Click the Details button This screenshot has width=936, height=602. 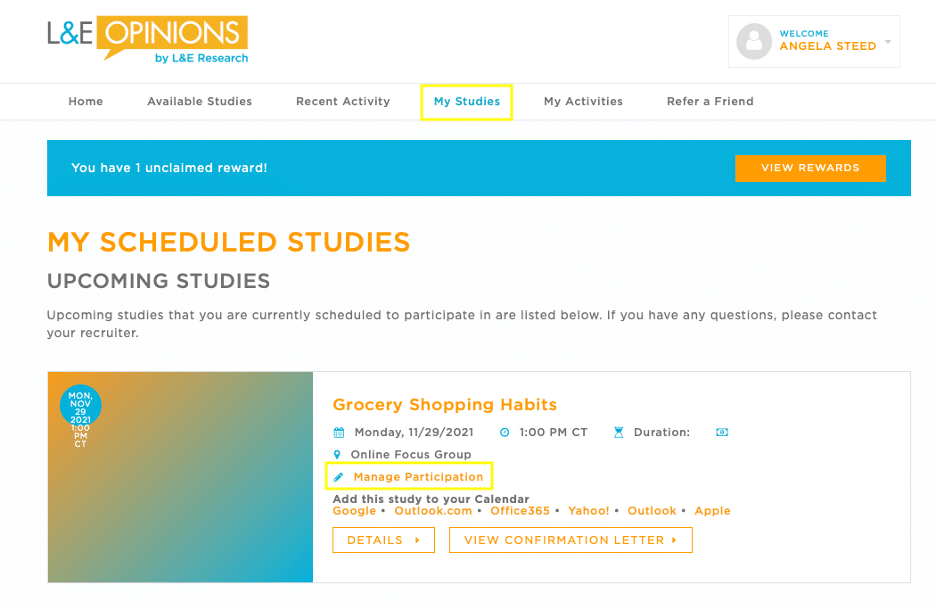click(383, 540)
